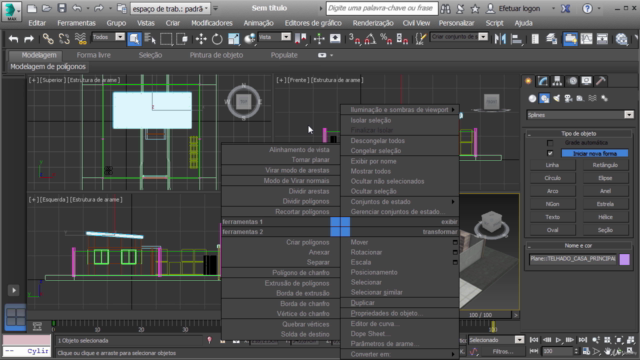Open Escala settings box in quad menu
640x360 pixels.
[455, 262]
